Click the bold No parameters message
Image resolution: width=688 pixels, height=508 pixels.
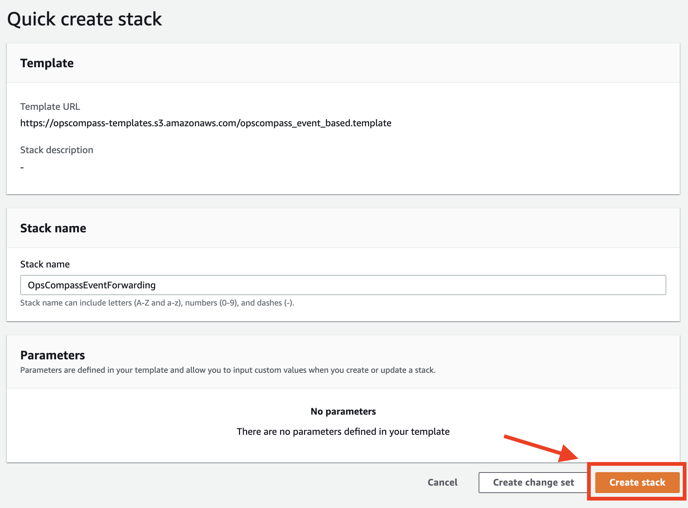tap(343, 411)
